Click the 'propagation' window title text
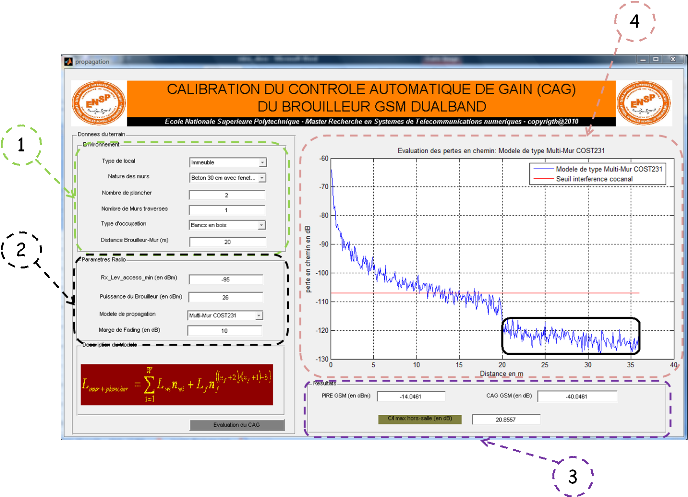 click(92, 62)
